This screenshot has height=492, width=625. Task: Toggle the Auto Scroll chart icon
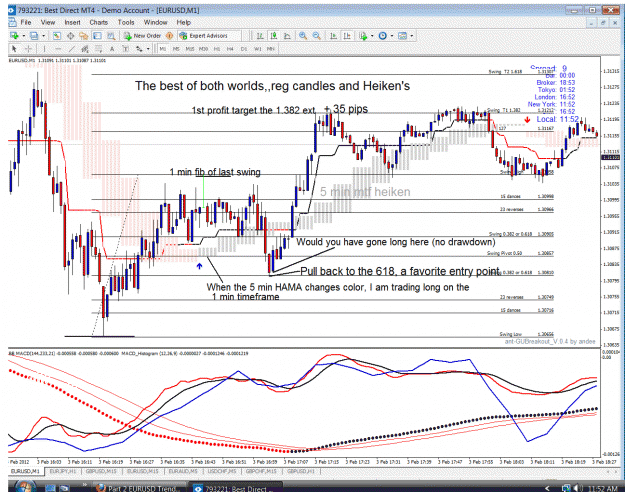(334, 36)
